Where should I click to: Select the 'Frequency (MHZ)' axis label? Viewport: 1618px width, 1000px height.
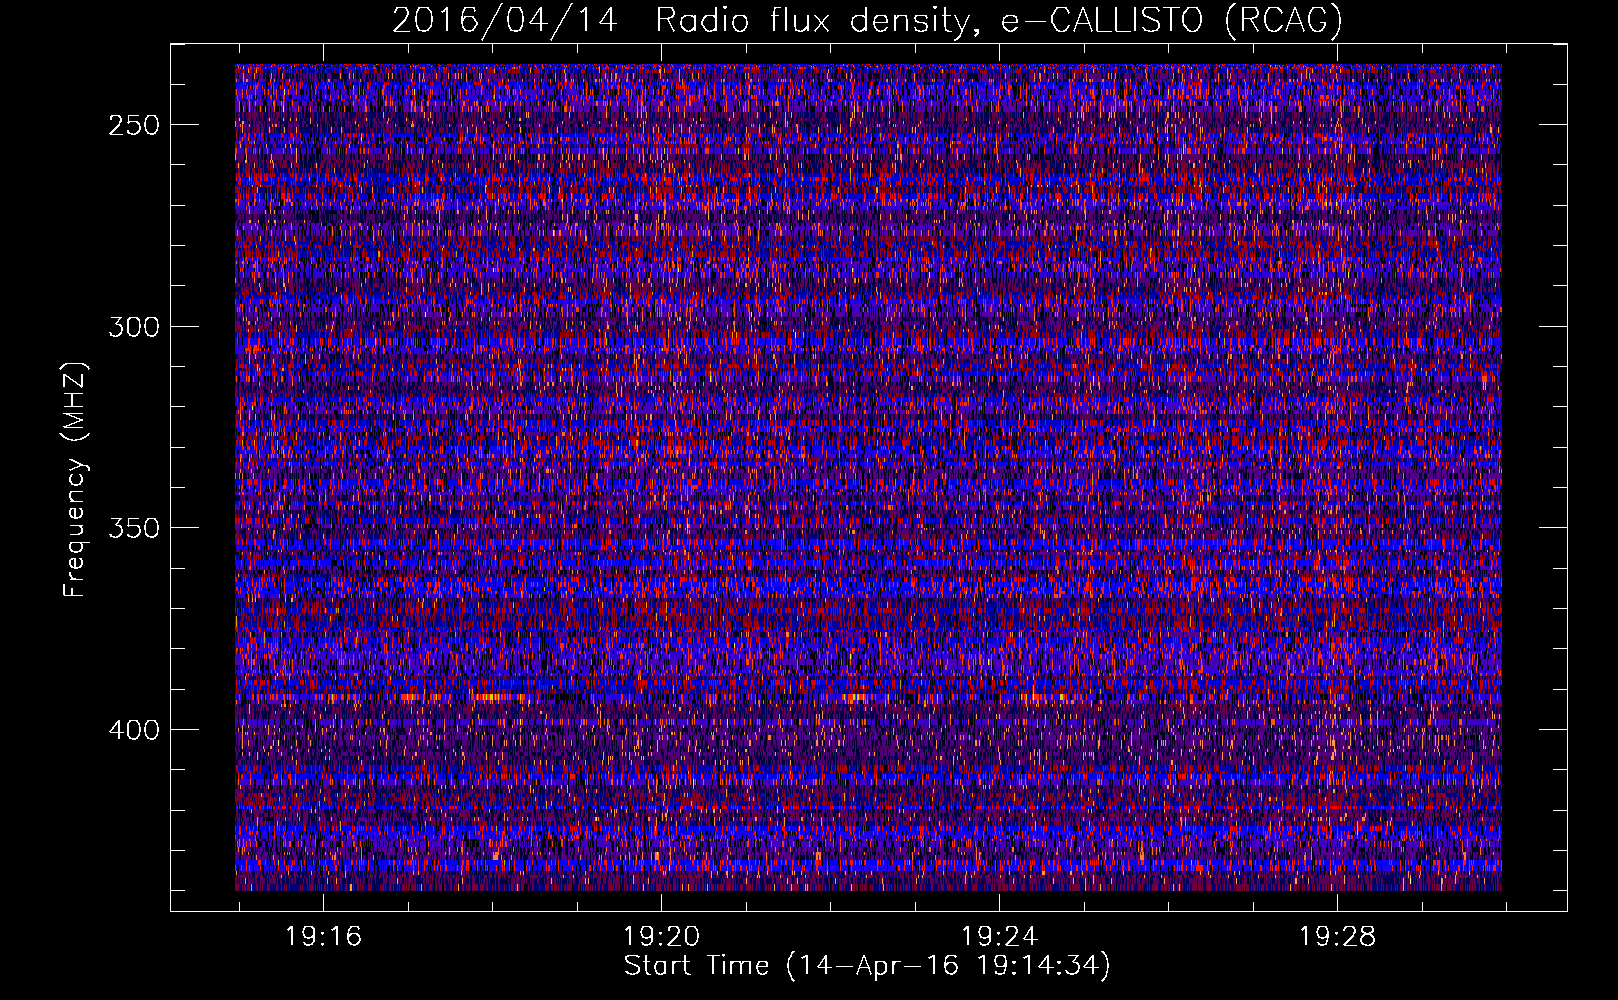click(75, 479)
